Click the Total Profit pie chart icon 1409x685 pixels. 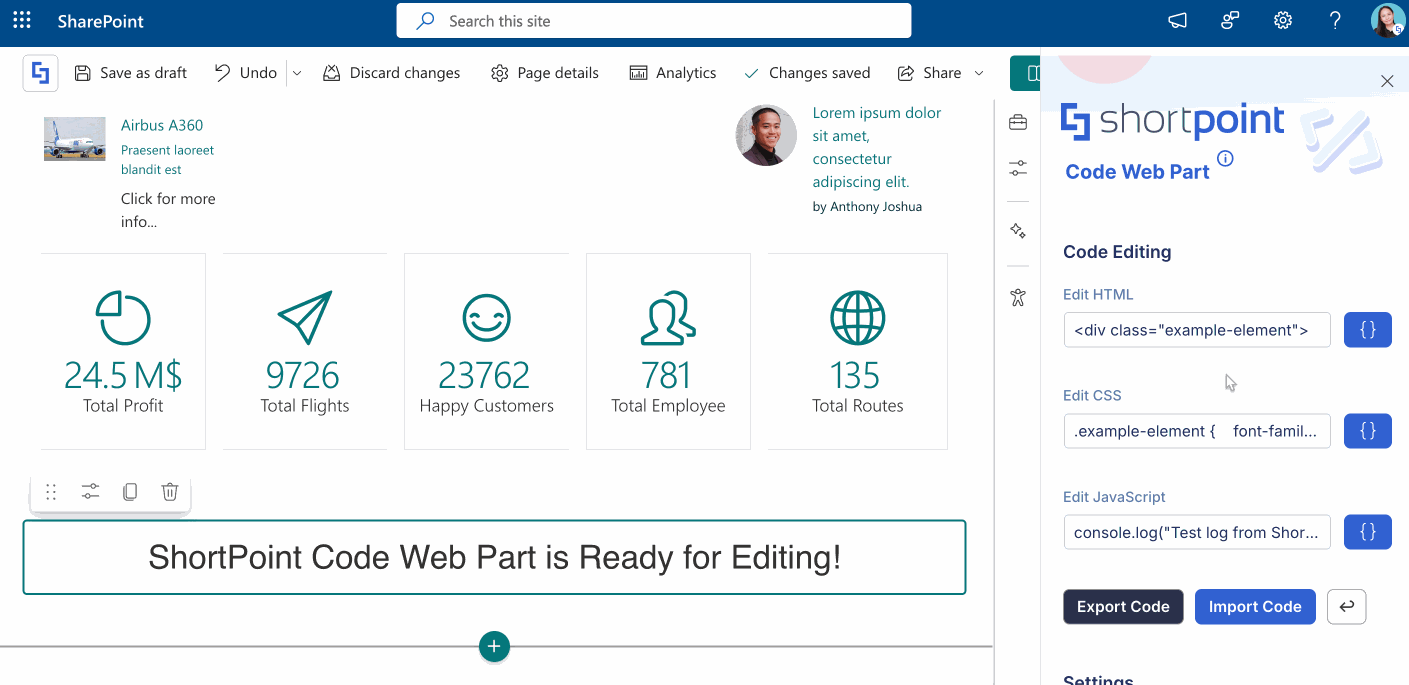click(123, 318)
